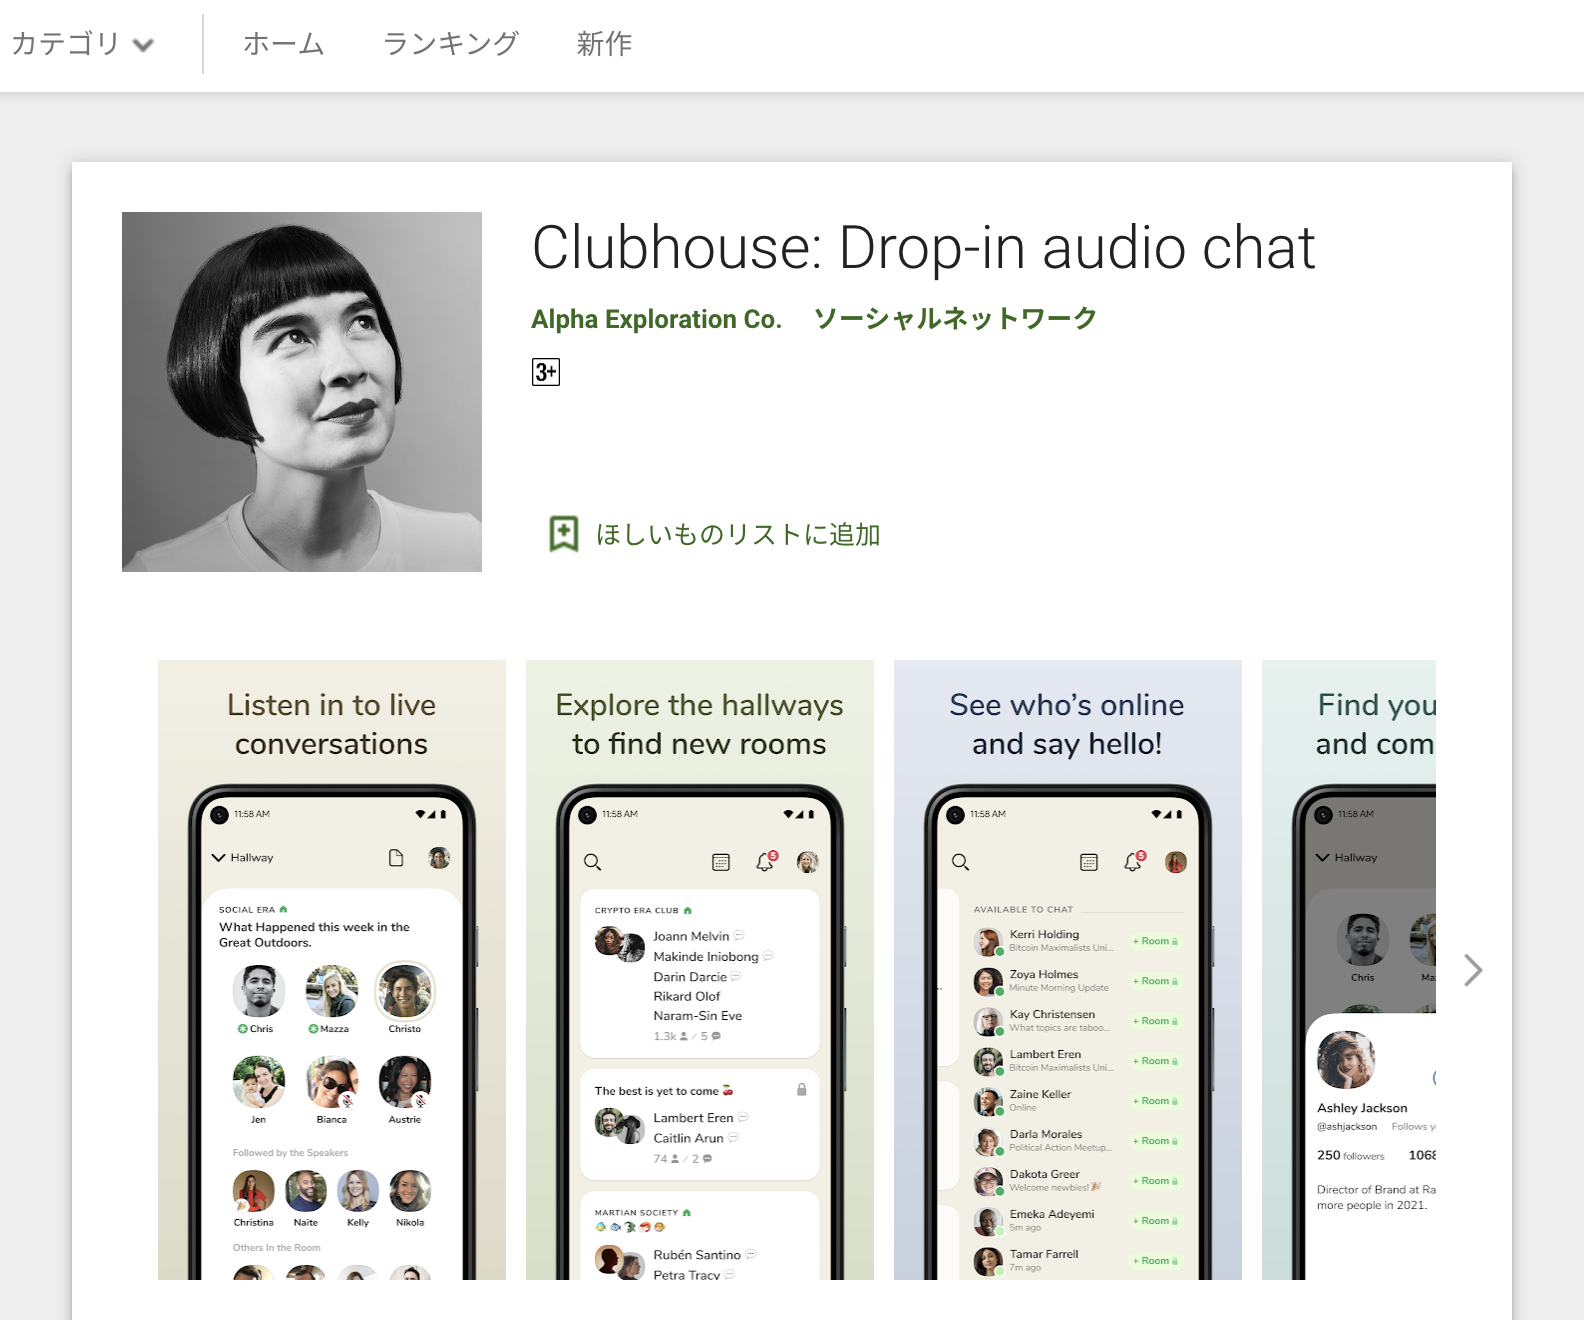This screenshot has width=1584, height=1320.
Task: Open the カテゴリ dropdown menu
Action: click(82, 44)
